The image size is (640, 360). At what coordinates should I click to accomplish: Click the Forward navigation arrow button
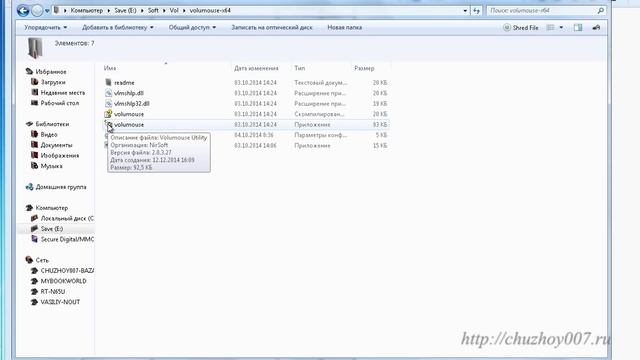(x=37, y=11)
